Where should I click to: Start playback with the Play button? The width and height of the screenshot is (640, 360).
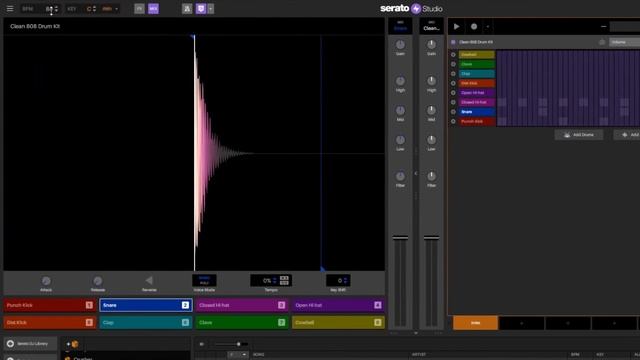coord(457,27)
